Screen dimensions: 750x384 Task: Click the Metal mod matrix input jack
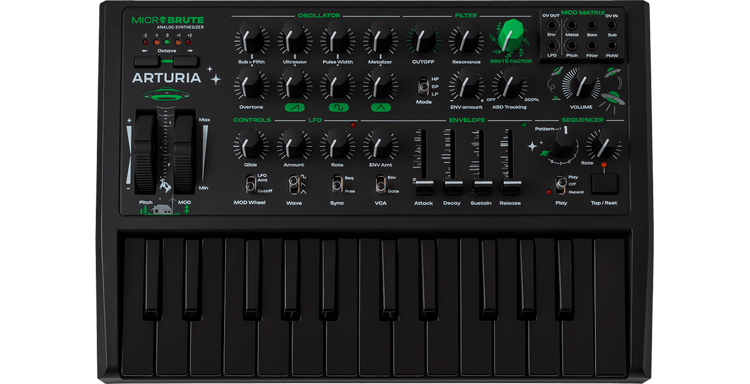click(x=572, y=25)
